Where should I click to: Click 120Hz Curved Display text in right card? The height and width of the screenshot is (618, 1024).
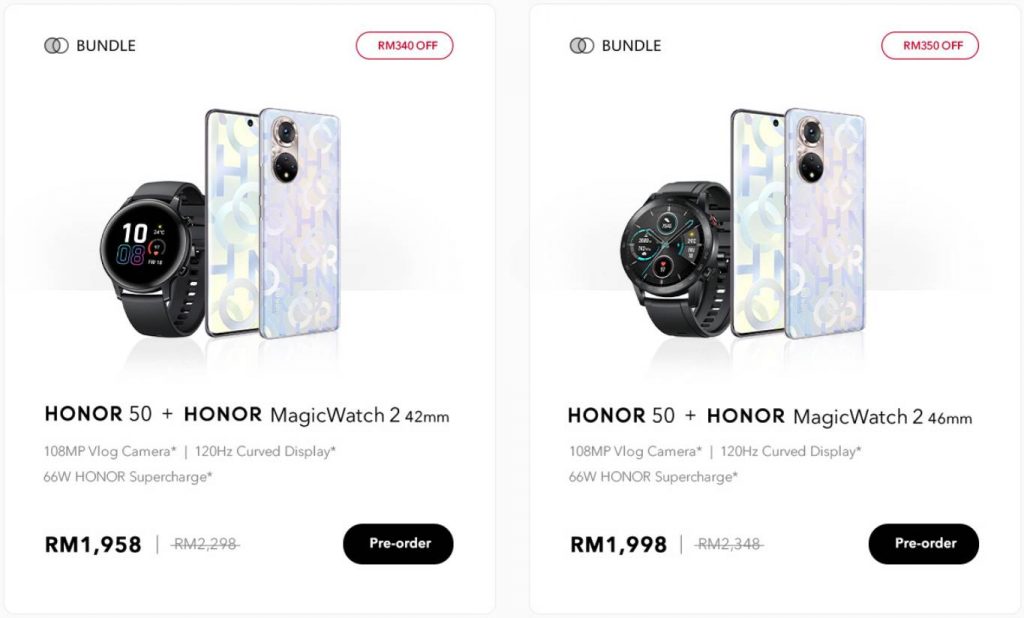click(x=791, y=451)
